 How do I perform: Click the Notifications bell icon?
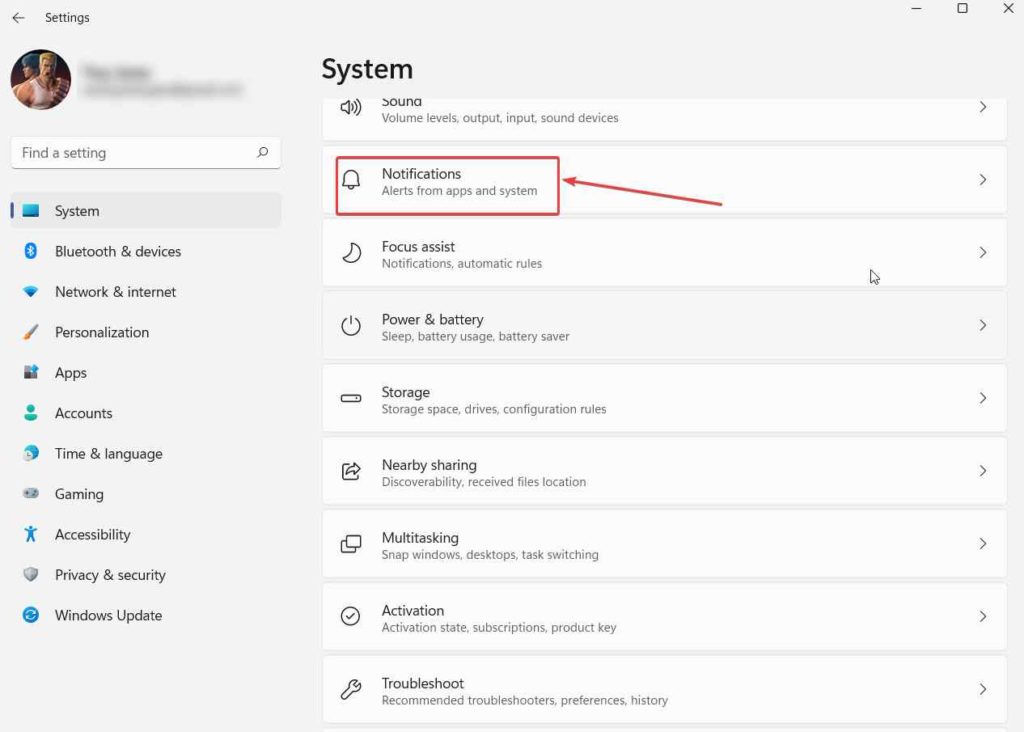[350, 180]
